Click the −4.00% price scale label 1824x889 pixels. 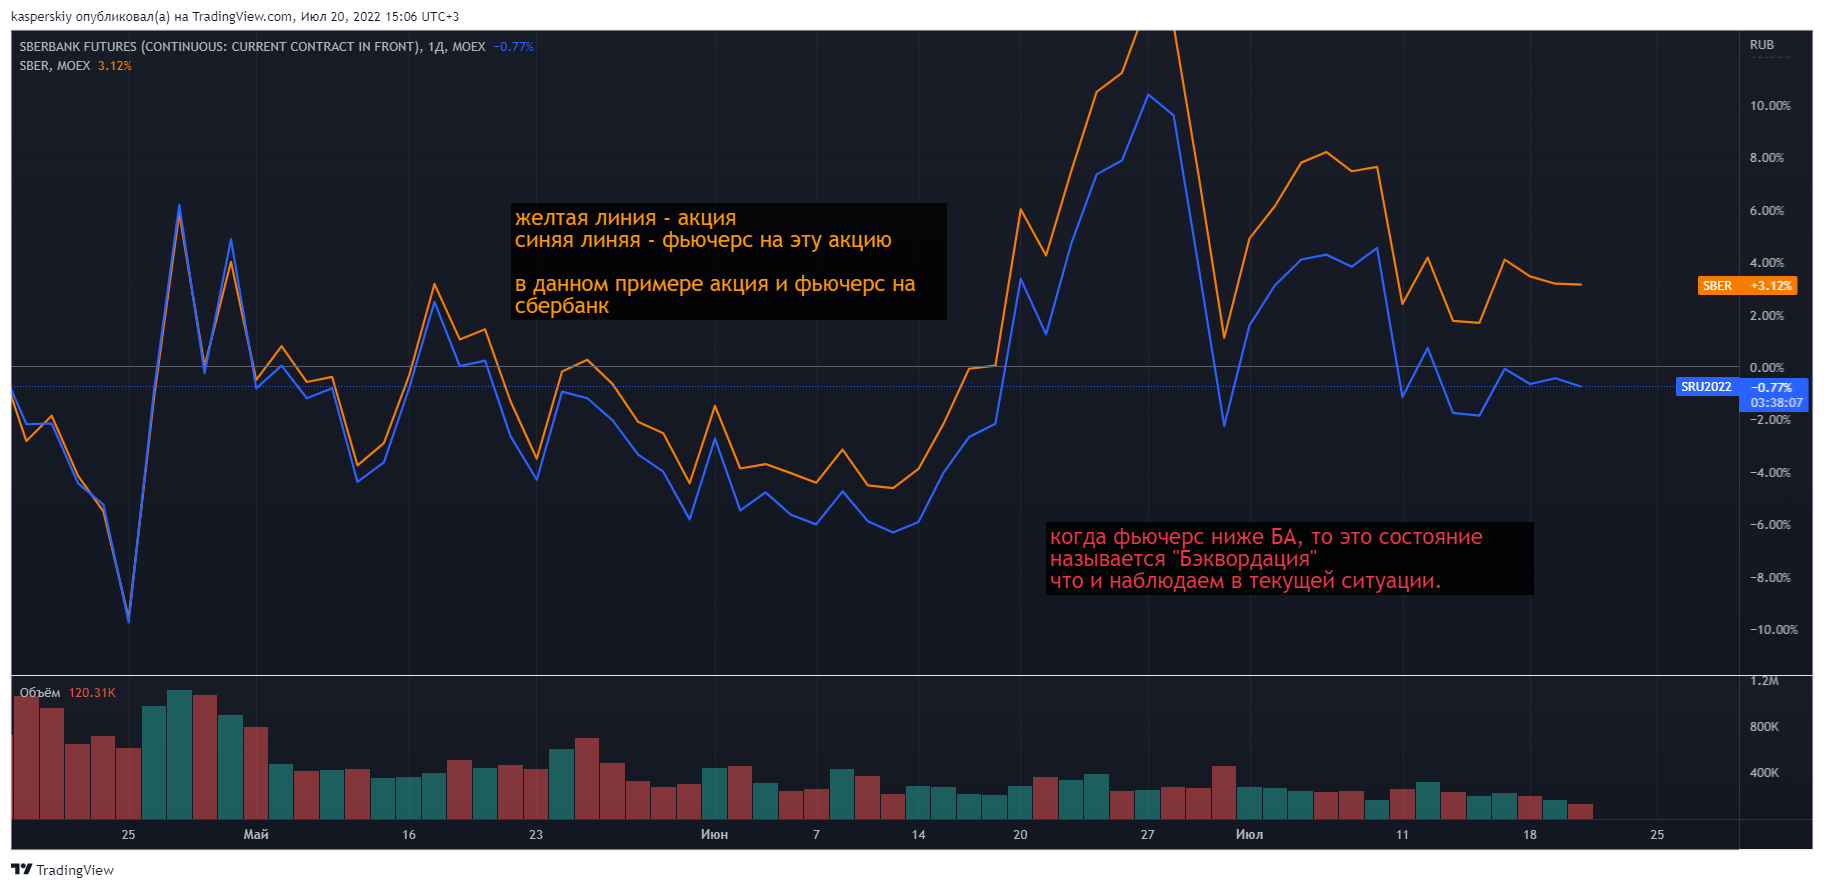1770,473
